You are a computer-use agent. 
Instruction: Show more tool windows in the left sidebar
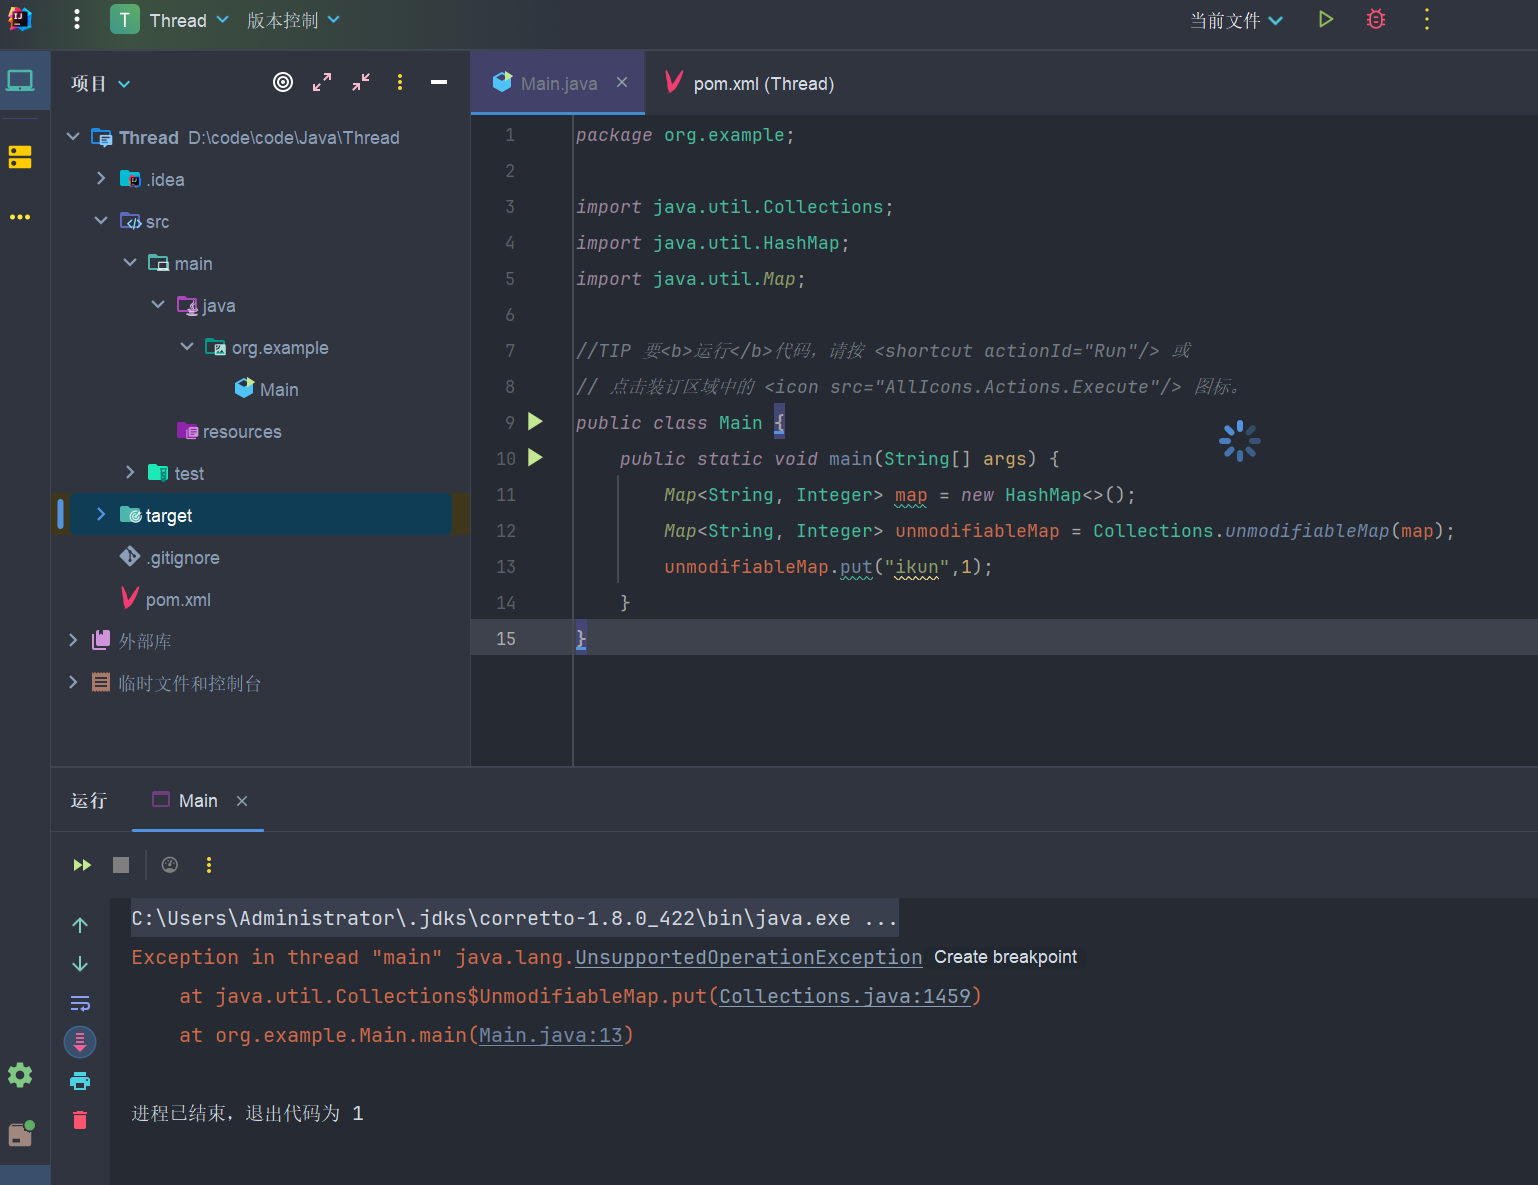(x=20, y=216)
